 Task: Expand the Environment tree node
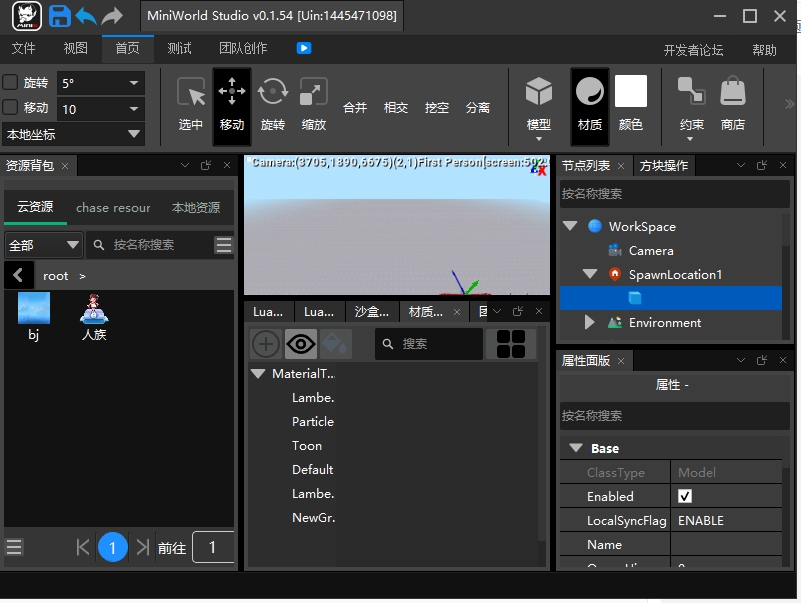click(589, 322)
